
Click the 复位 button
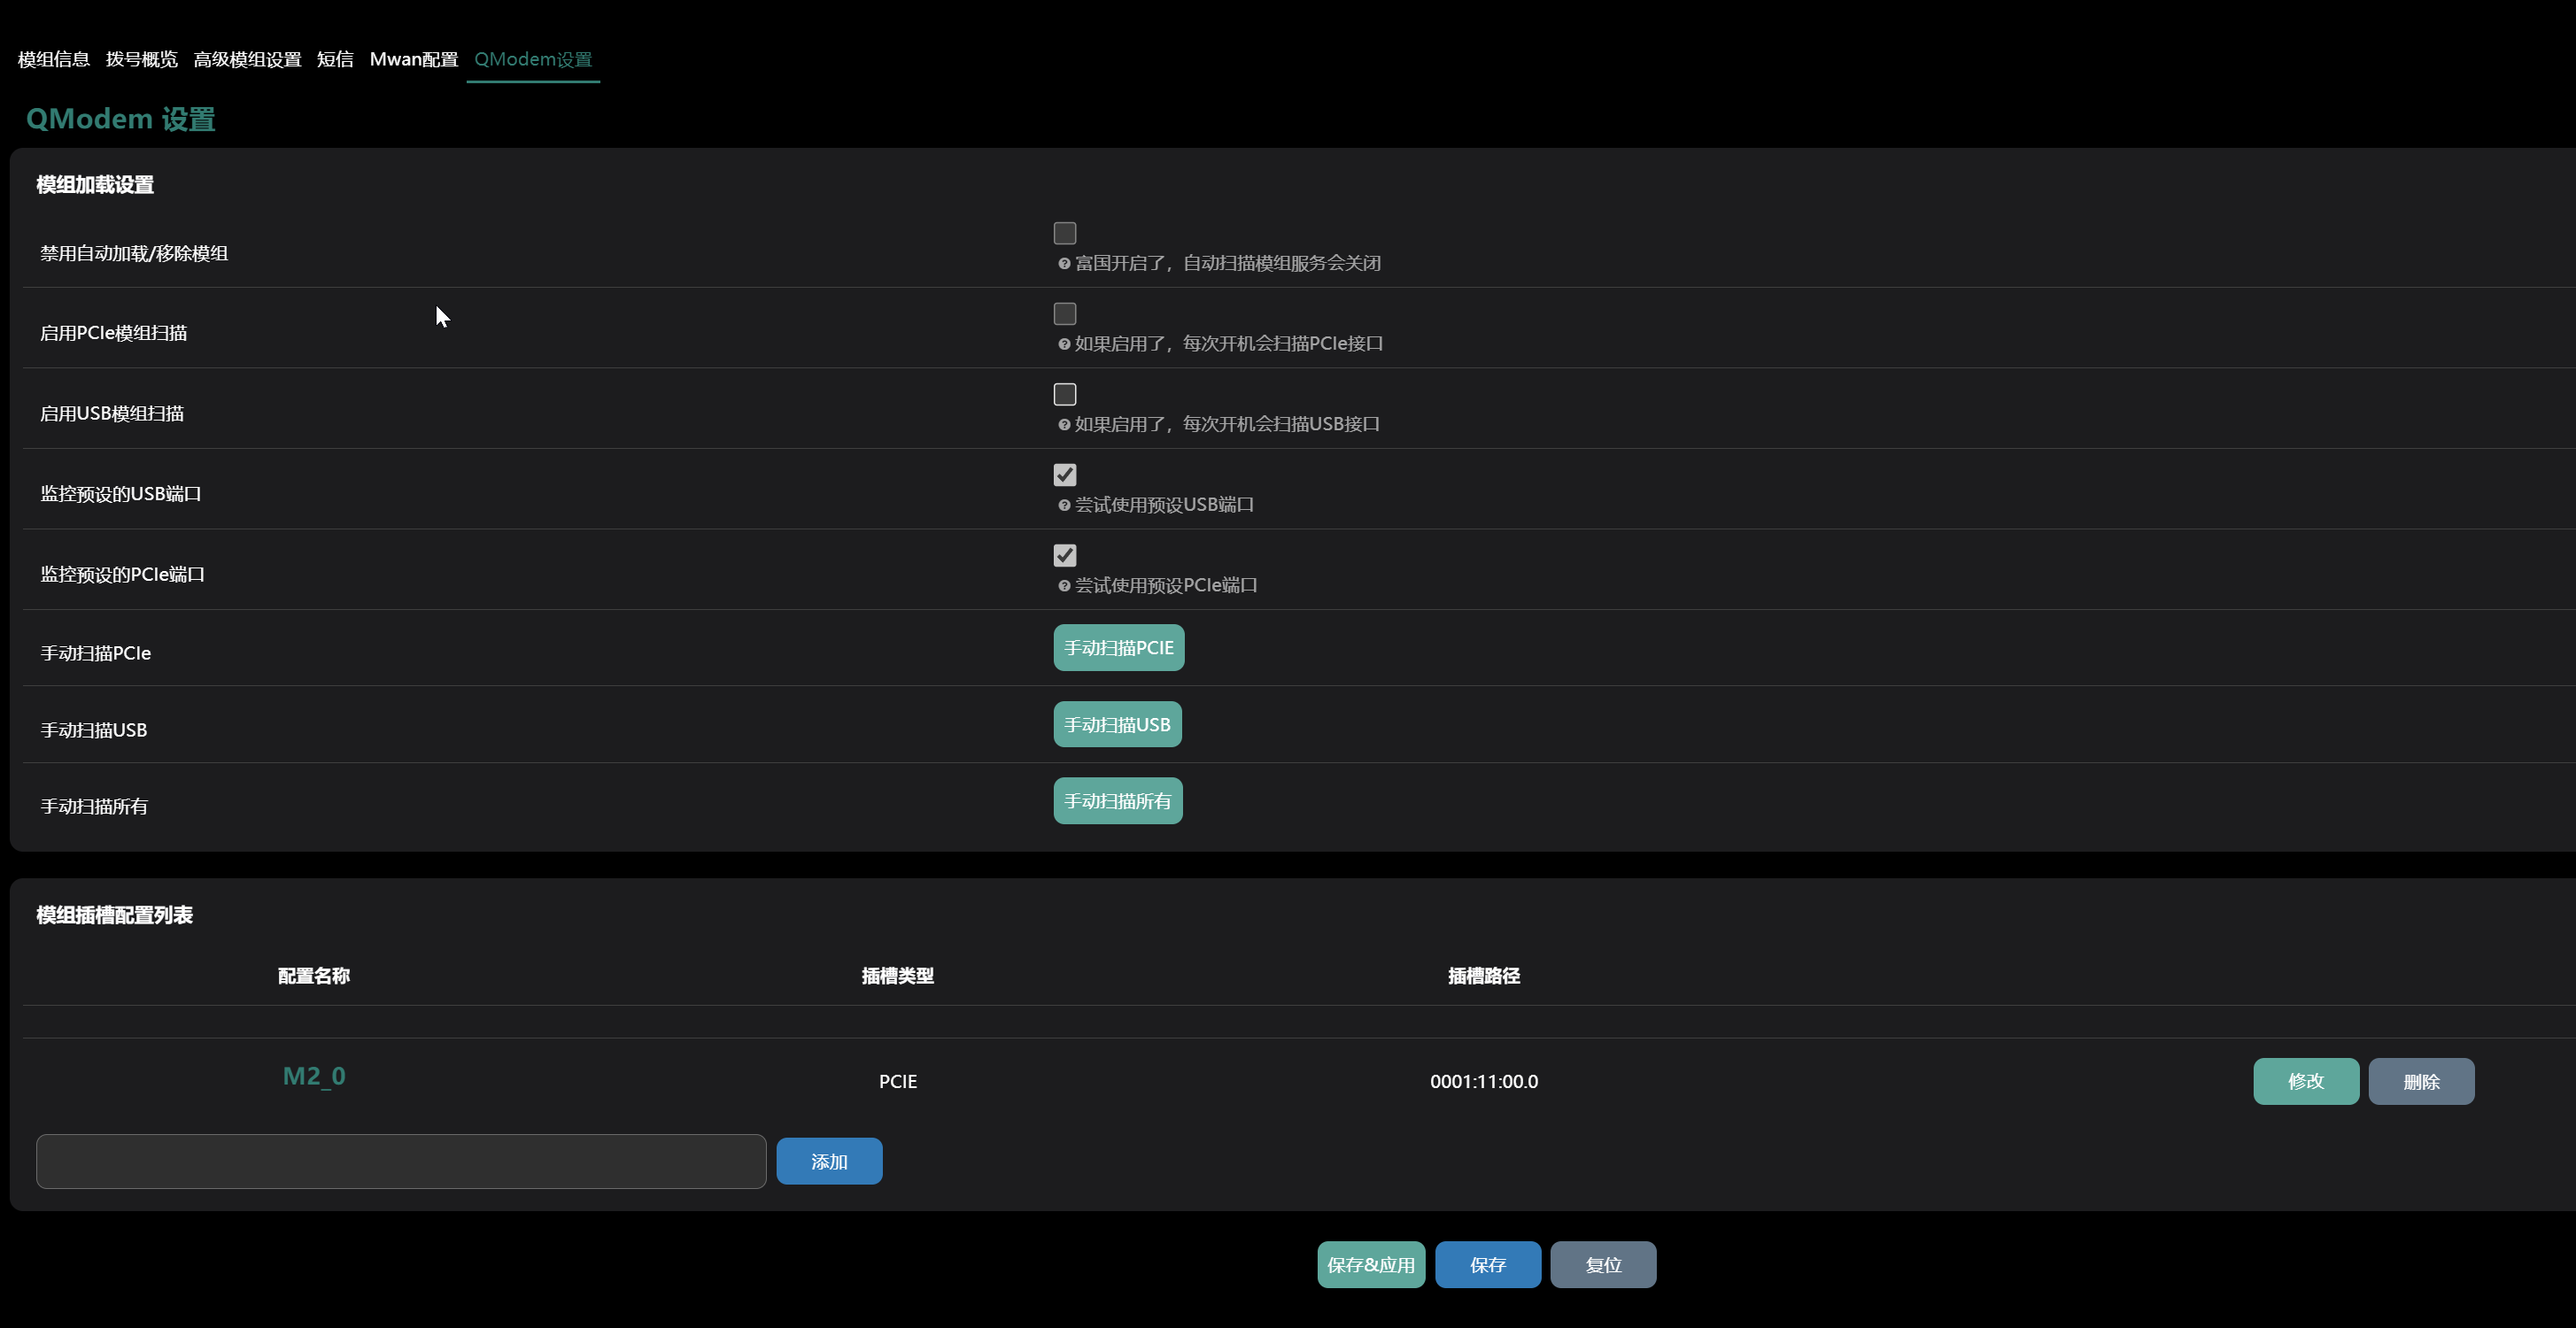[x=1603, y=1265]
